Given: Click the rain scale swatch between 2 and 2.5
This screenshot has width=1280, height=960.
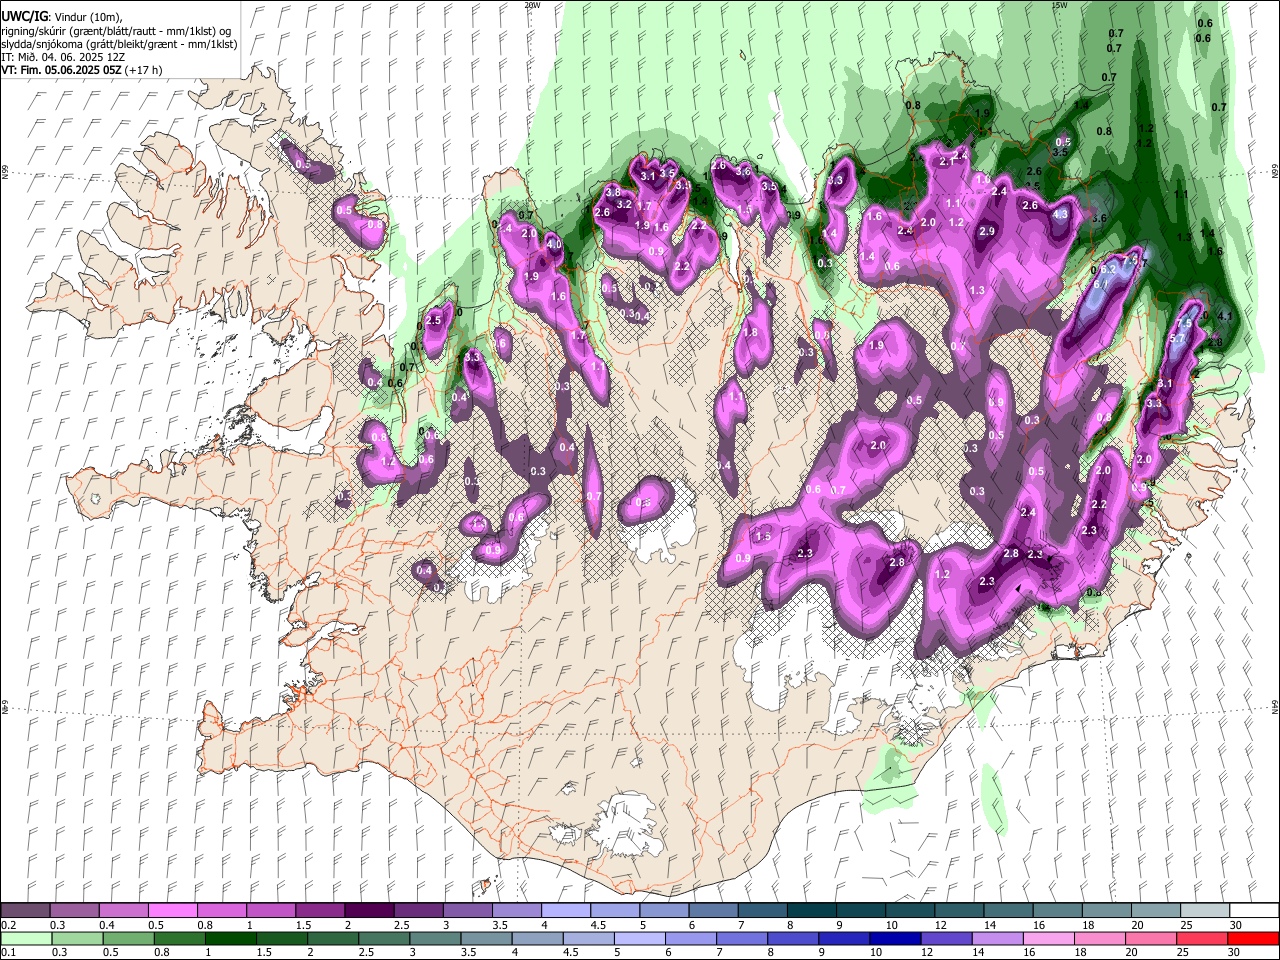Looking at the screenshot, I should [x=333, y=938].
